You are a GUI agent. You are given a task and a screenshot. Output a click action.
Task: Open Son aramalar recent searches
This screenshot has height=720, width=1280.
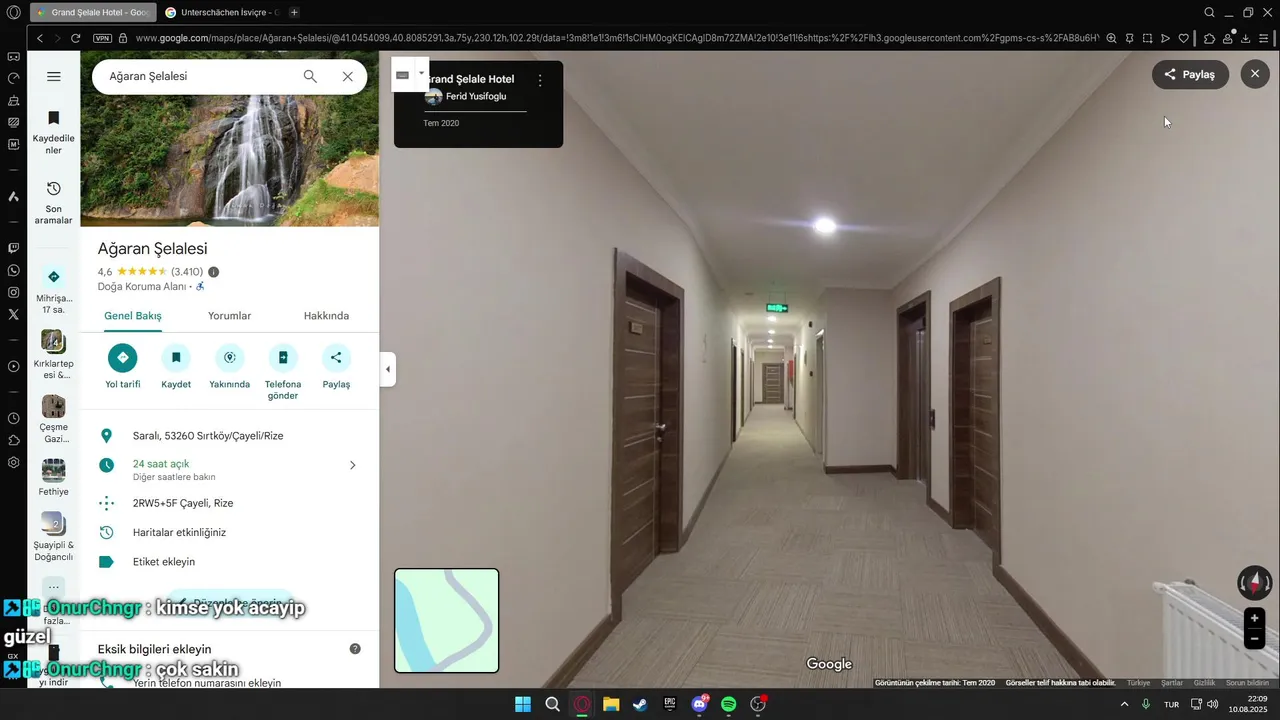(54, 203)
